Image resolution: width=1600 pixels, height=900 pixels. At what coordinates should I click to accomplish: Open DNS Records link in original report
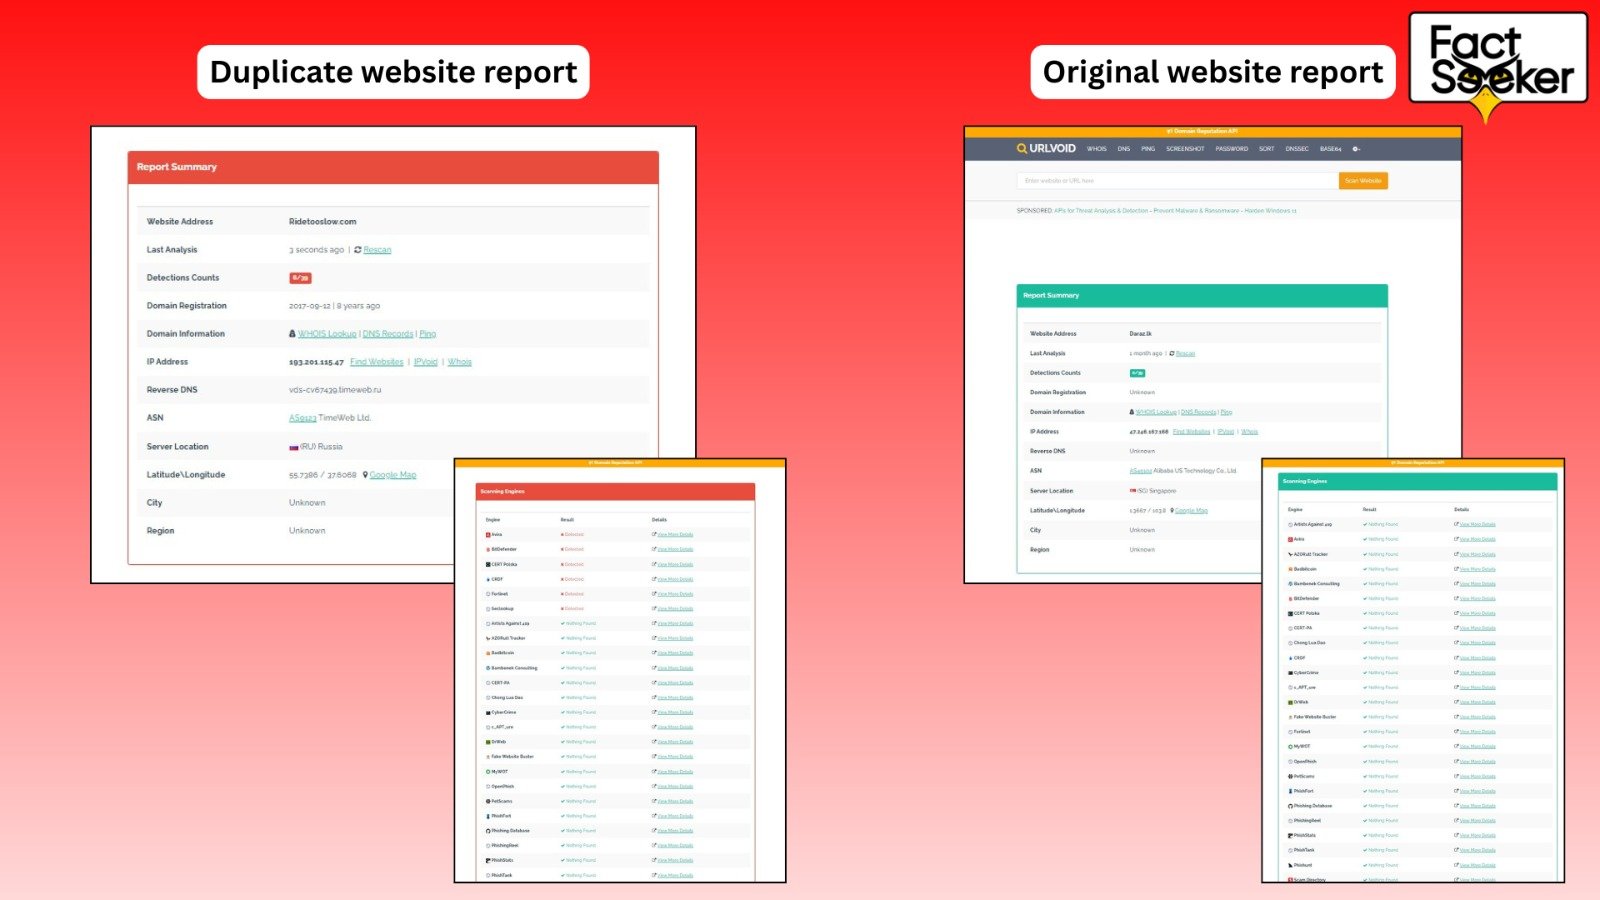pyautogui.click(x=1199, y=412)
